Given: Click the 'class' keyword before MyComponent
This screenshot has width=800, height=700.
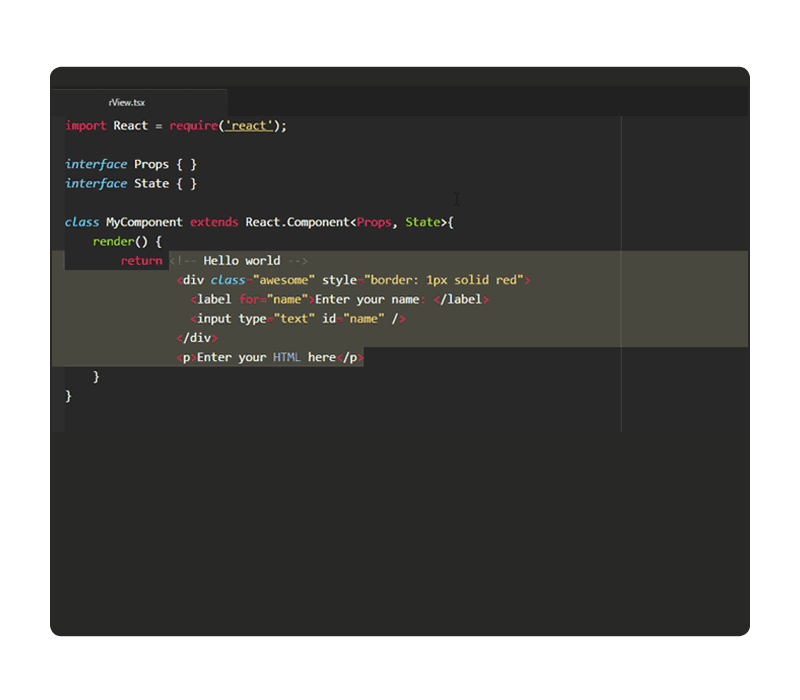Looking at the screenshot, I should 82,222.
